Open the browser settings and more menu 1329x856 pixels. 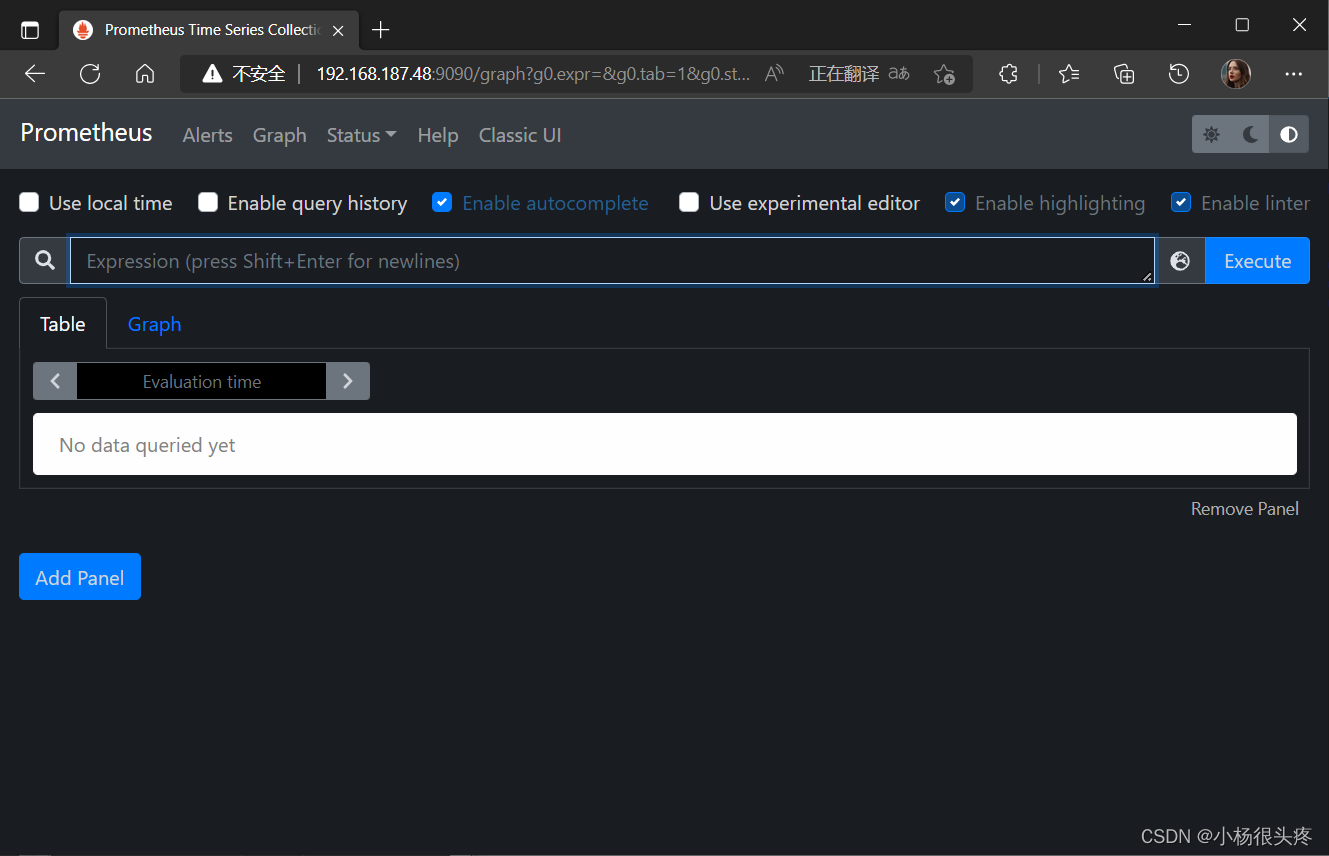tap(1293, 74)
